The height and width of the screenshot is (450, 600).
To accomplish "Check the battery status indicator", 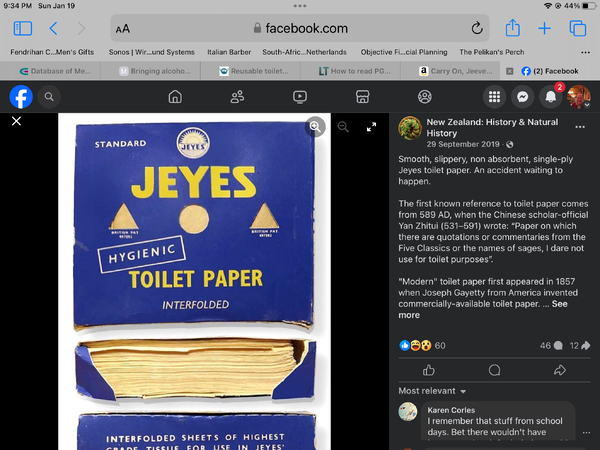I will coord(588,6).
